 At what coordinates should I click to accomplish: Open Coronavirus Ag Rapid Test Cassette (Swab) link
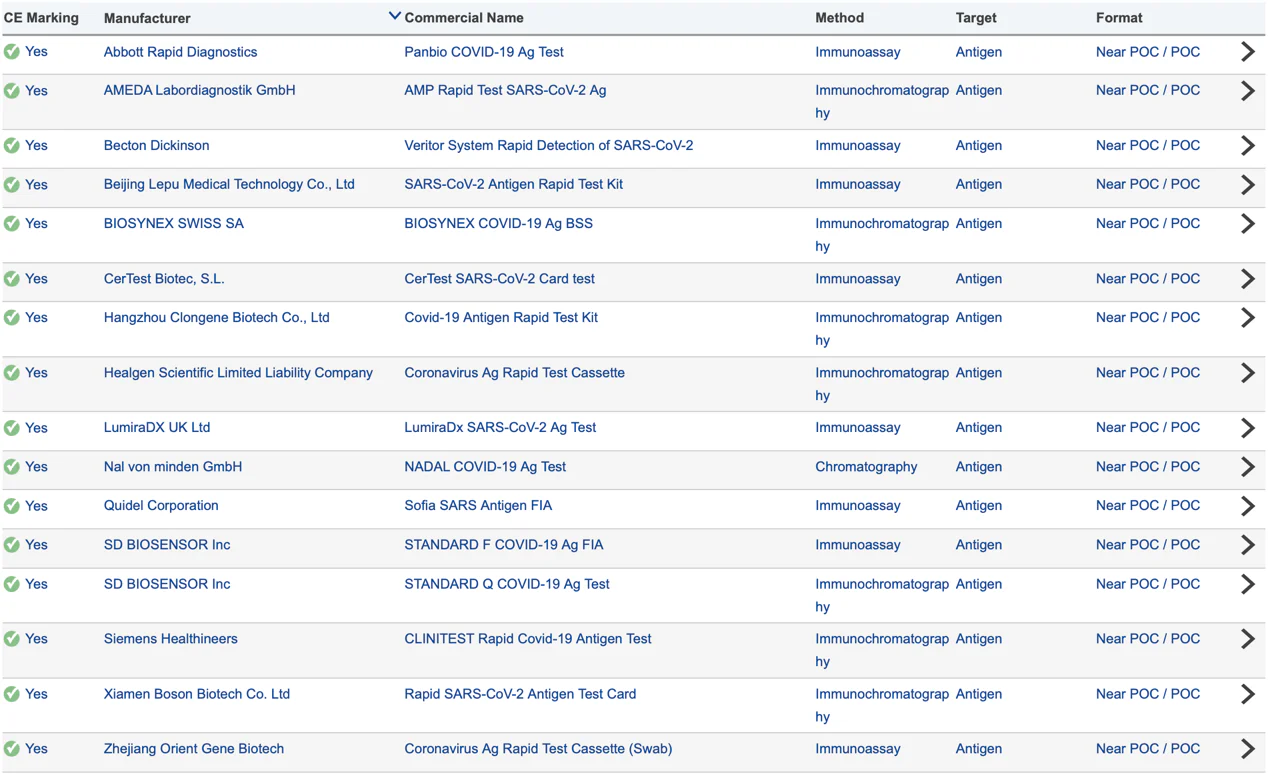tap(538, 748)
